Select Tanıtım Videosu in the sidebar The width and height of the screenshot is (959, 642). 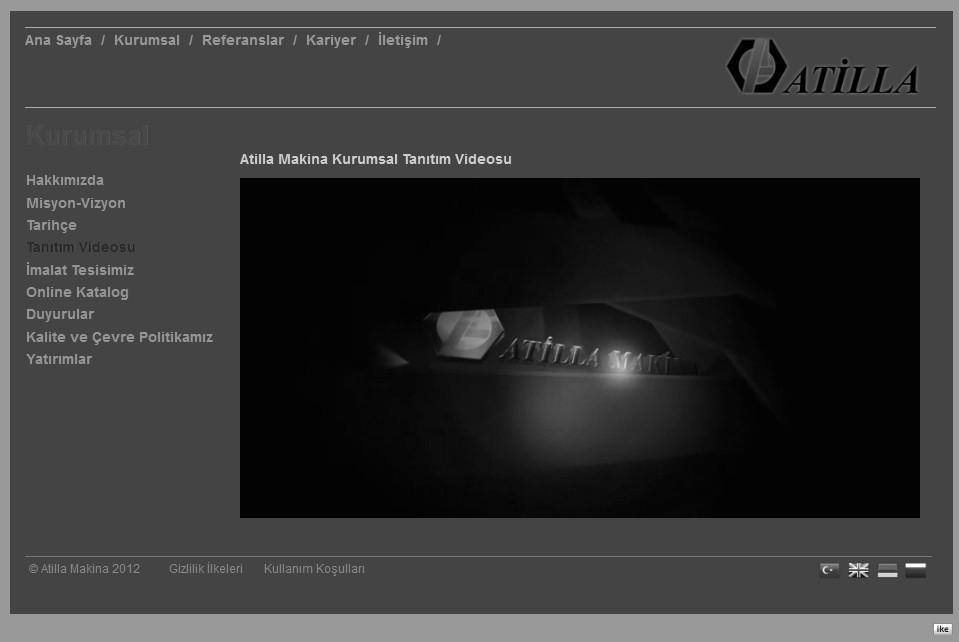(x=81, y=247)
